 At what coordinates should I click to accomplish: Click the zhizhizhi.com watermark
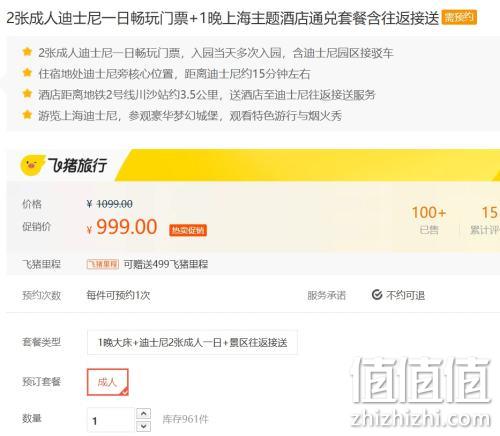421,418
